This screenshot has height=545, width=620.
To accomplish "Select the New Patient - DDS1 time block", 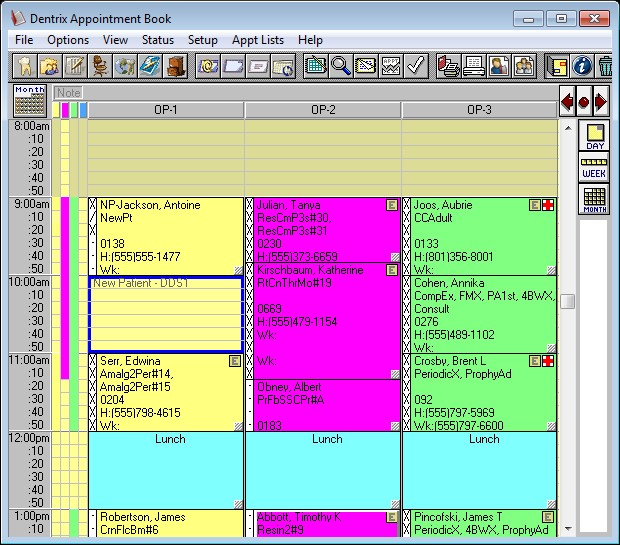I will pyautogui.click(x=166, y=314).
